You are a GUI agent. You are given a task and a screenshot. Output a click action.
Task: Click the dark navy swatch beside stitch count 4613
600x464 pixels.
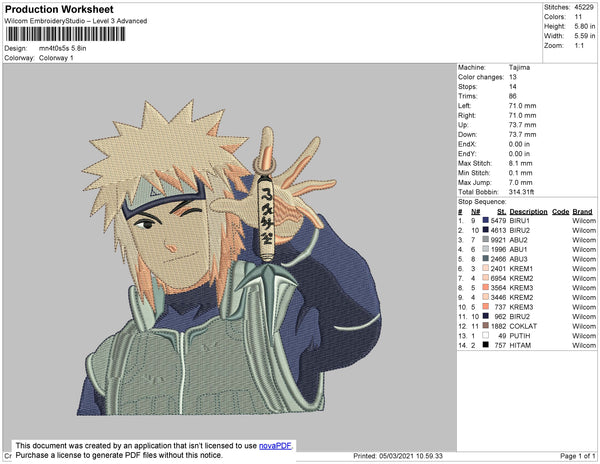tap(486, 230)
